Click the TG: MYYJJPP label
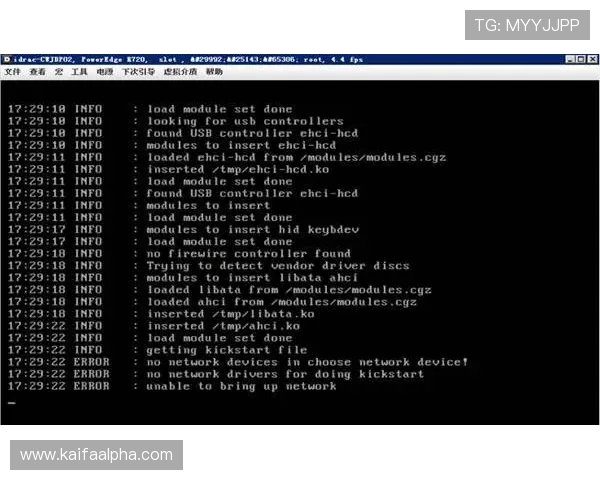600x480 pixels. pyautogui.click(x=527, y=25)
